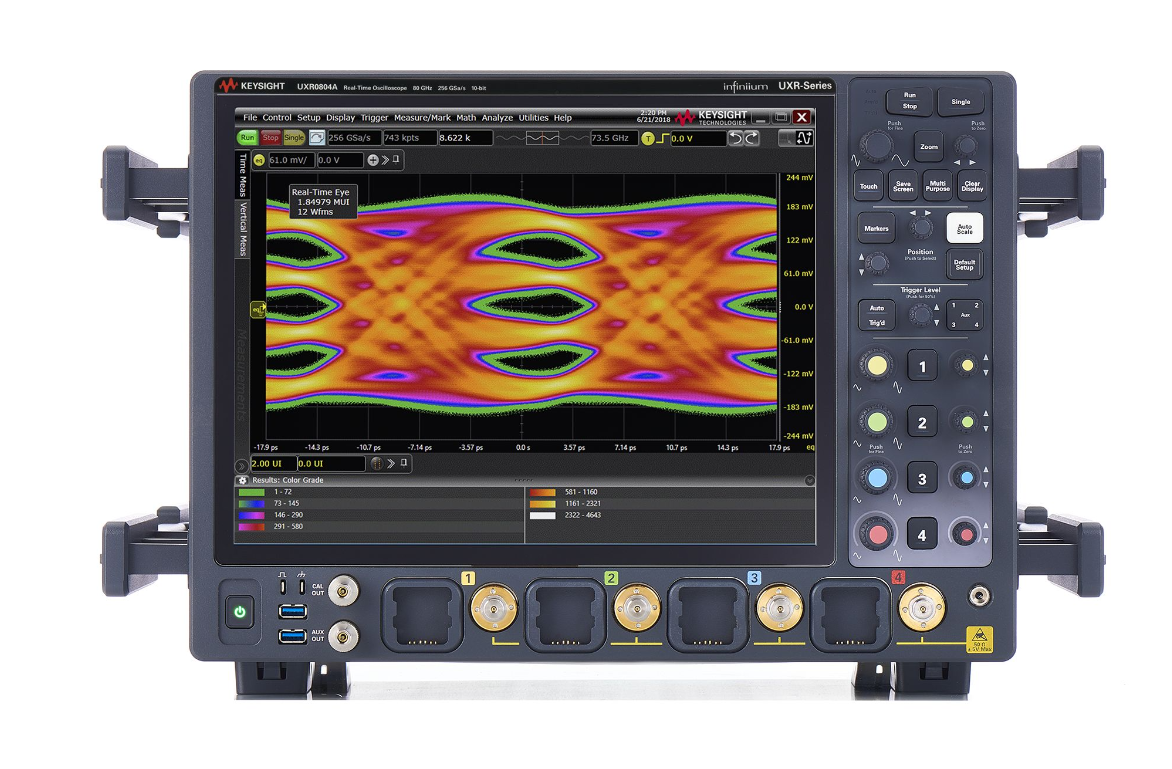The image size is (1172, 769).
Task: Toggle touch mode with the blue touch icon
Action: (869, 186)
